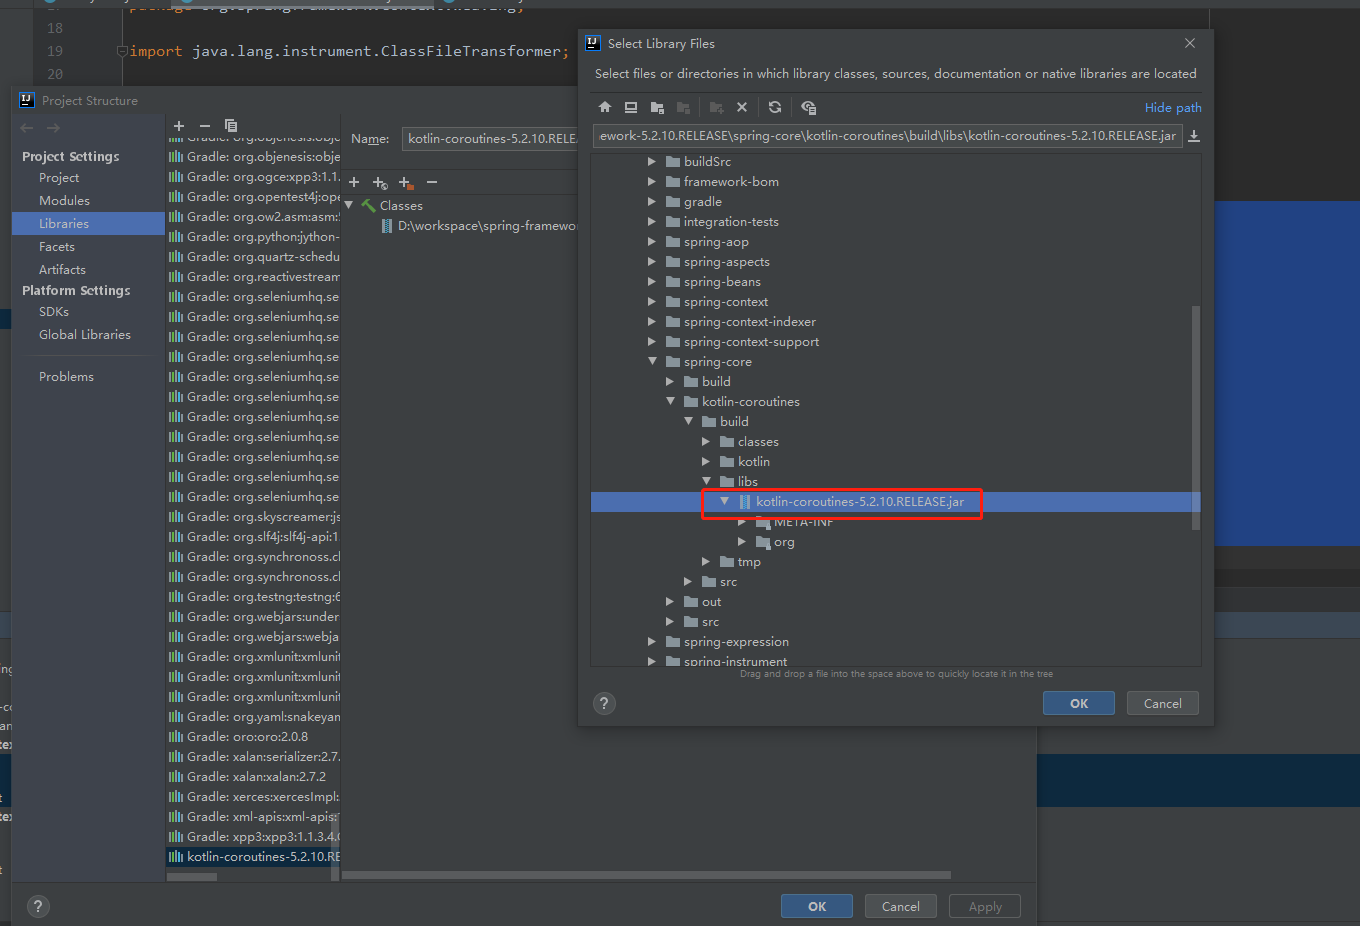Open the Facets settings page
This screenshot has width=1360, height=926.
57,247
